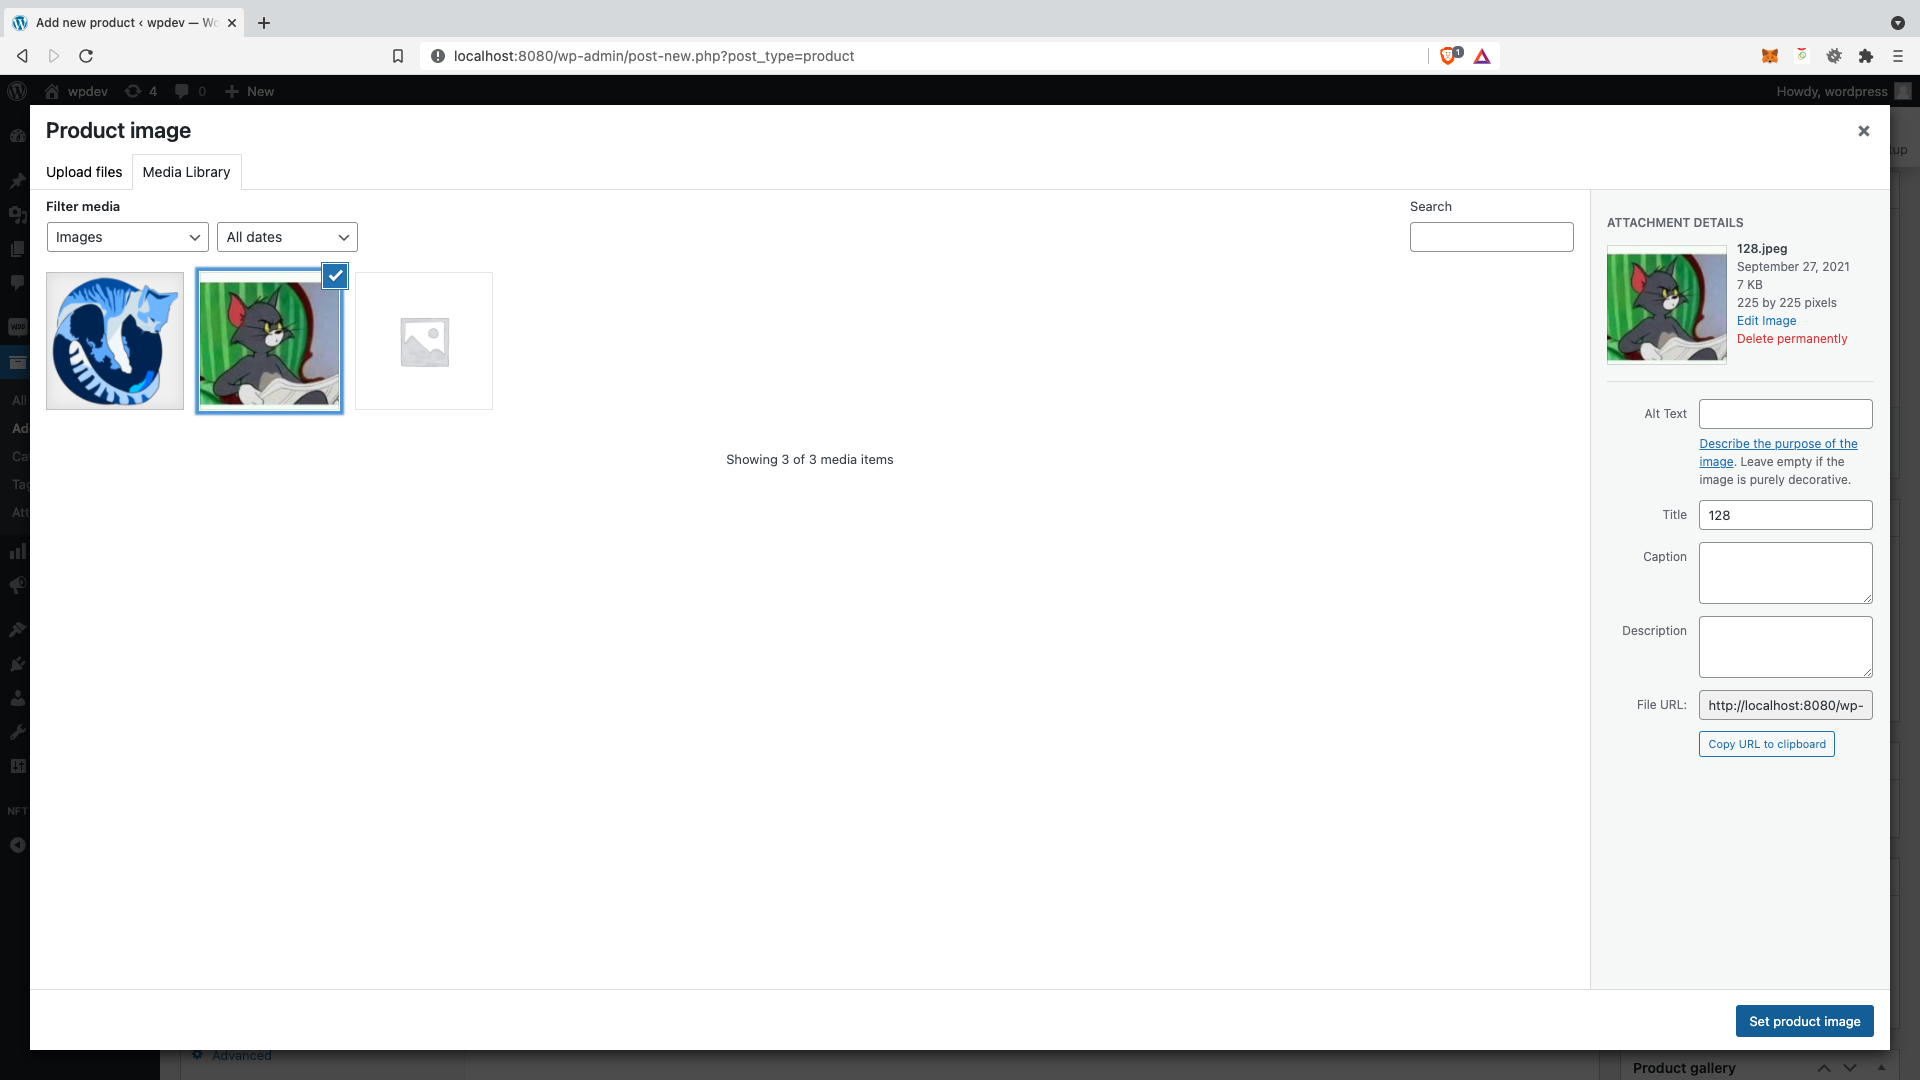Open wpdev site home link
Image resolution: width=1920 pixels, height=1080 pixels.
click(x=77, y=91)
